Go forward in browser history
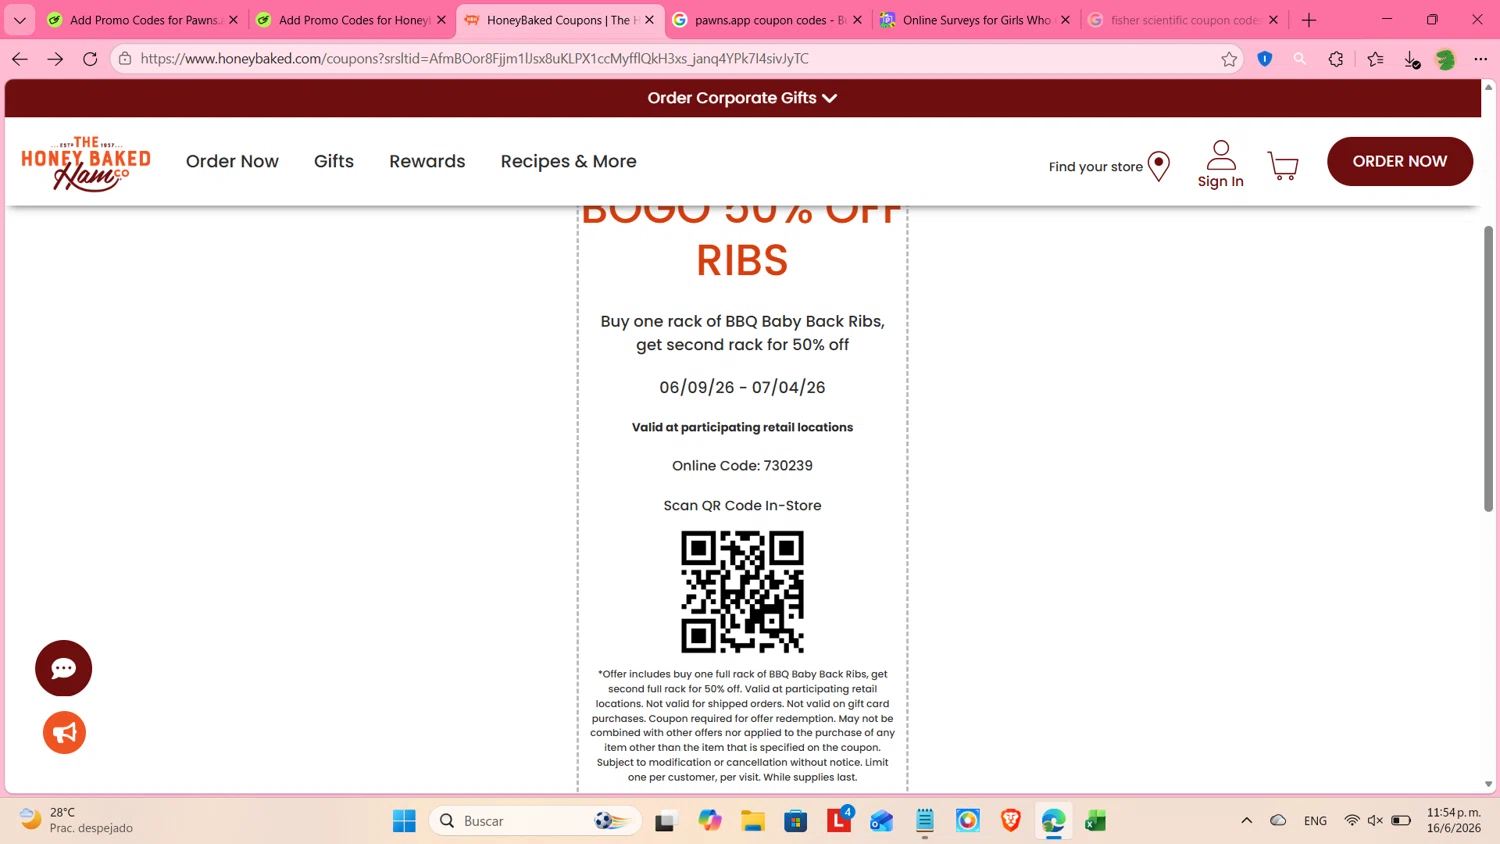 point(55,59)
